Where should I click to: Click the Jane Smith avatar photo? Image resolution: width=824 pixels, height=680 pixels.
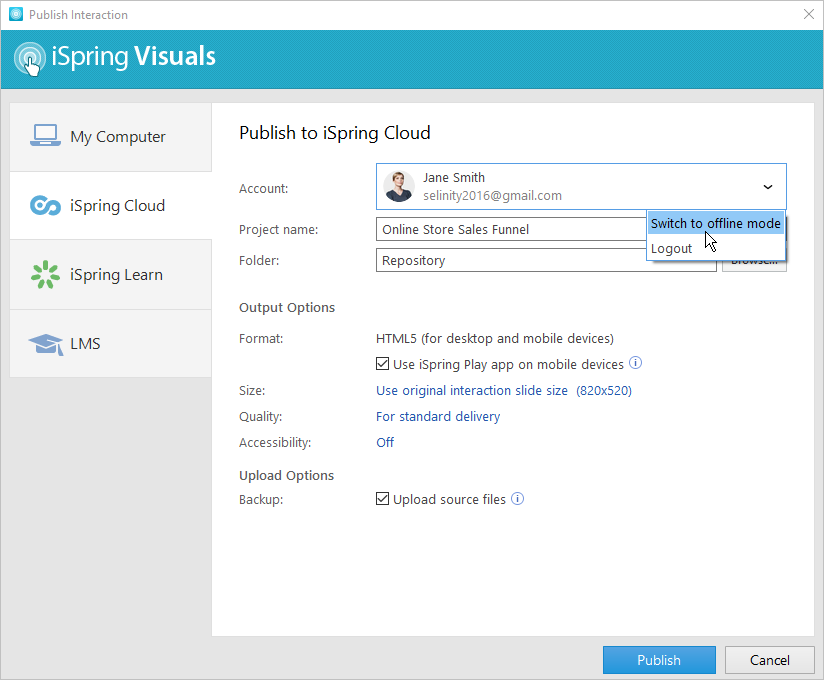coord(399,187)
